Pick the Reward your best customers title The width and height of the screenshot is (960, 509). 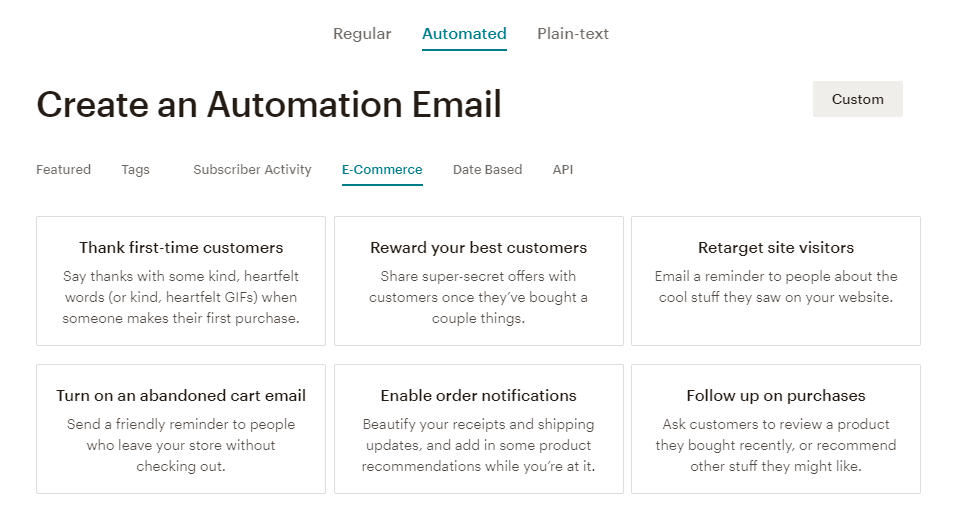tap(478, 248)
